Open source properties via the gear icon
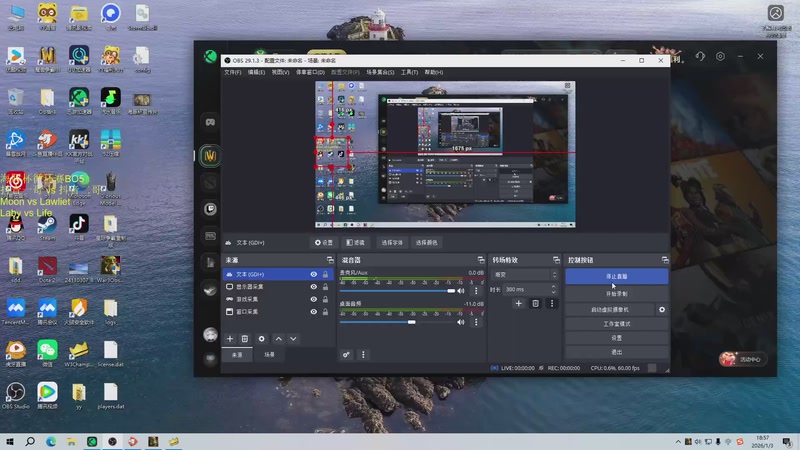Viewport: 800px width, 450px height. click(x=262, y=339)
